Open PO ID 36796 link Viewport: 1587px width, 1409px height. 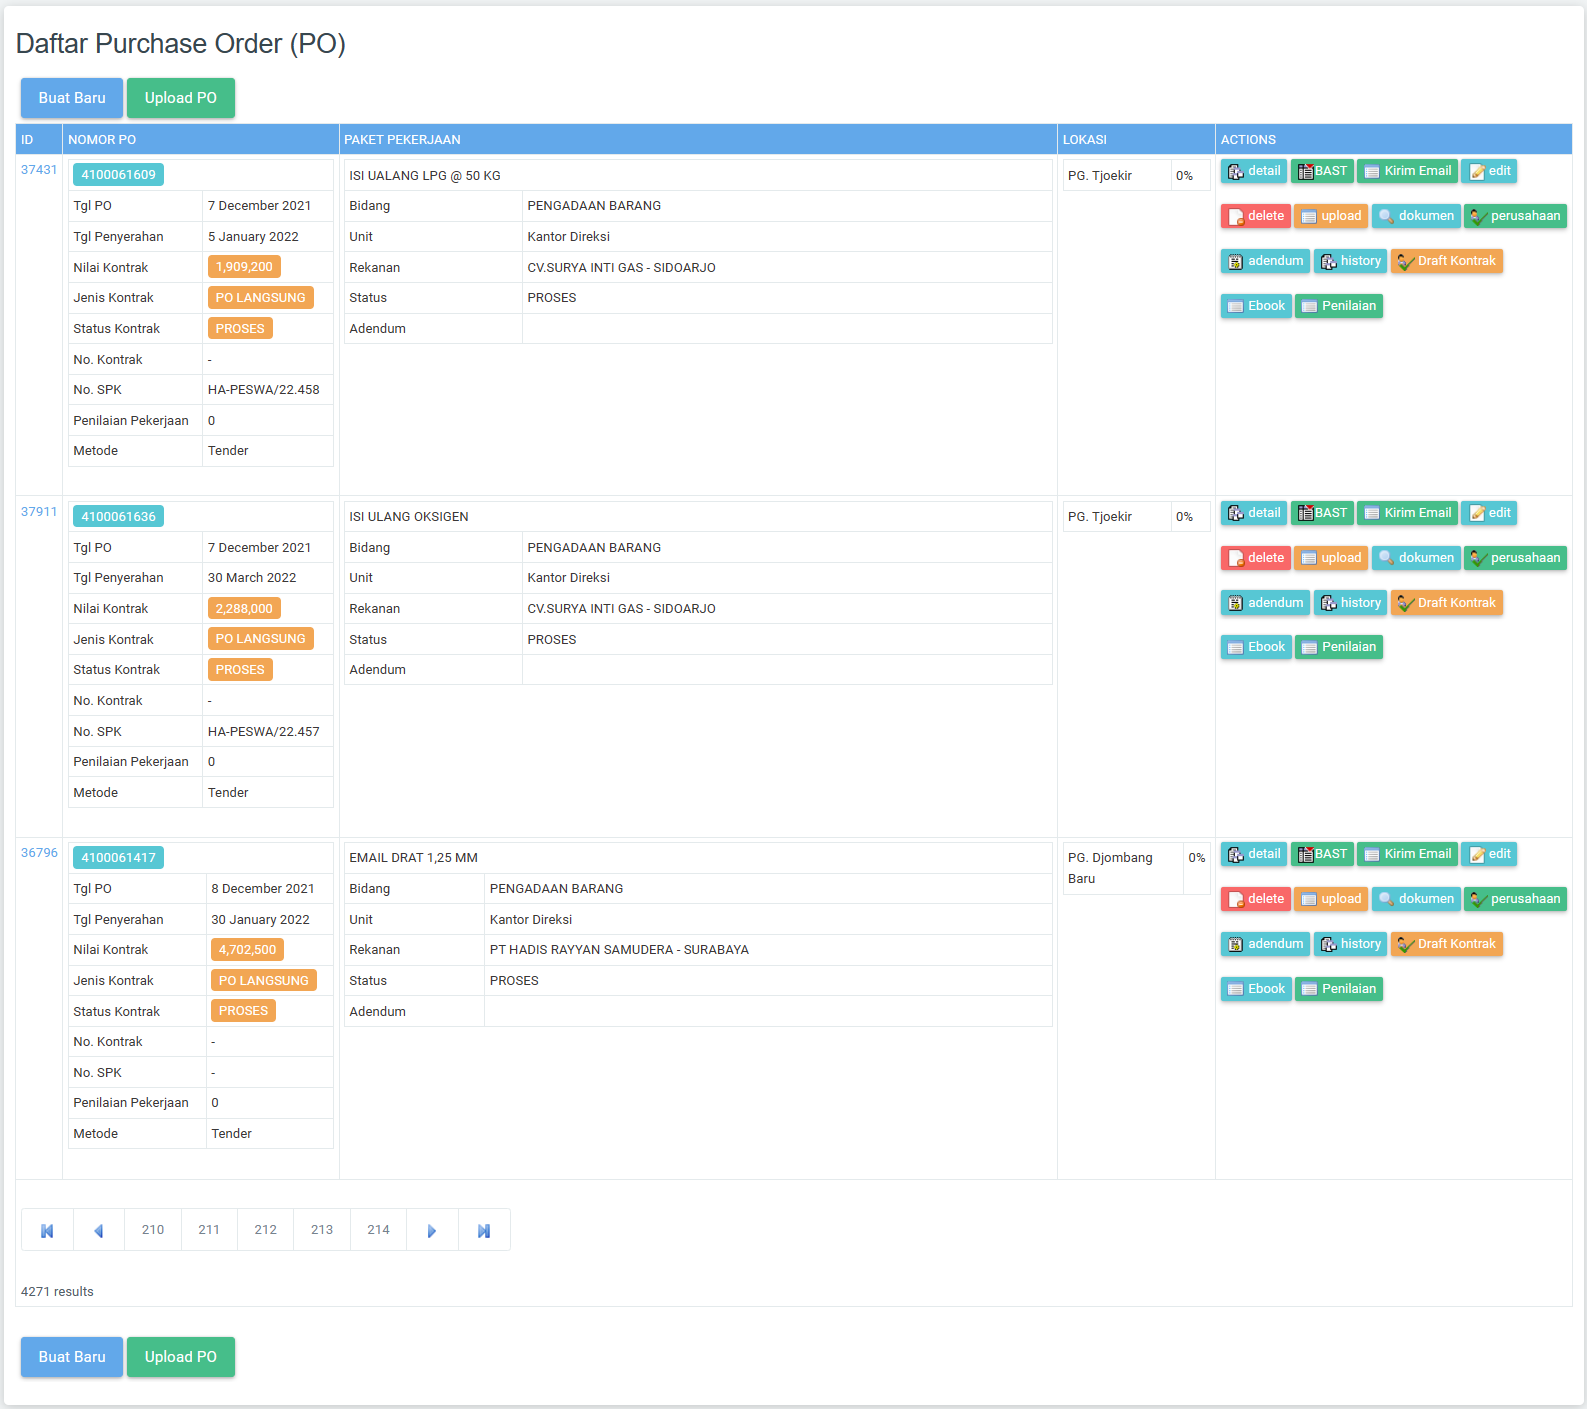39,853
